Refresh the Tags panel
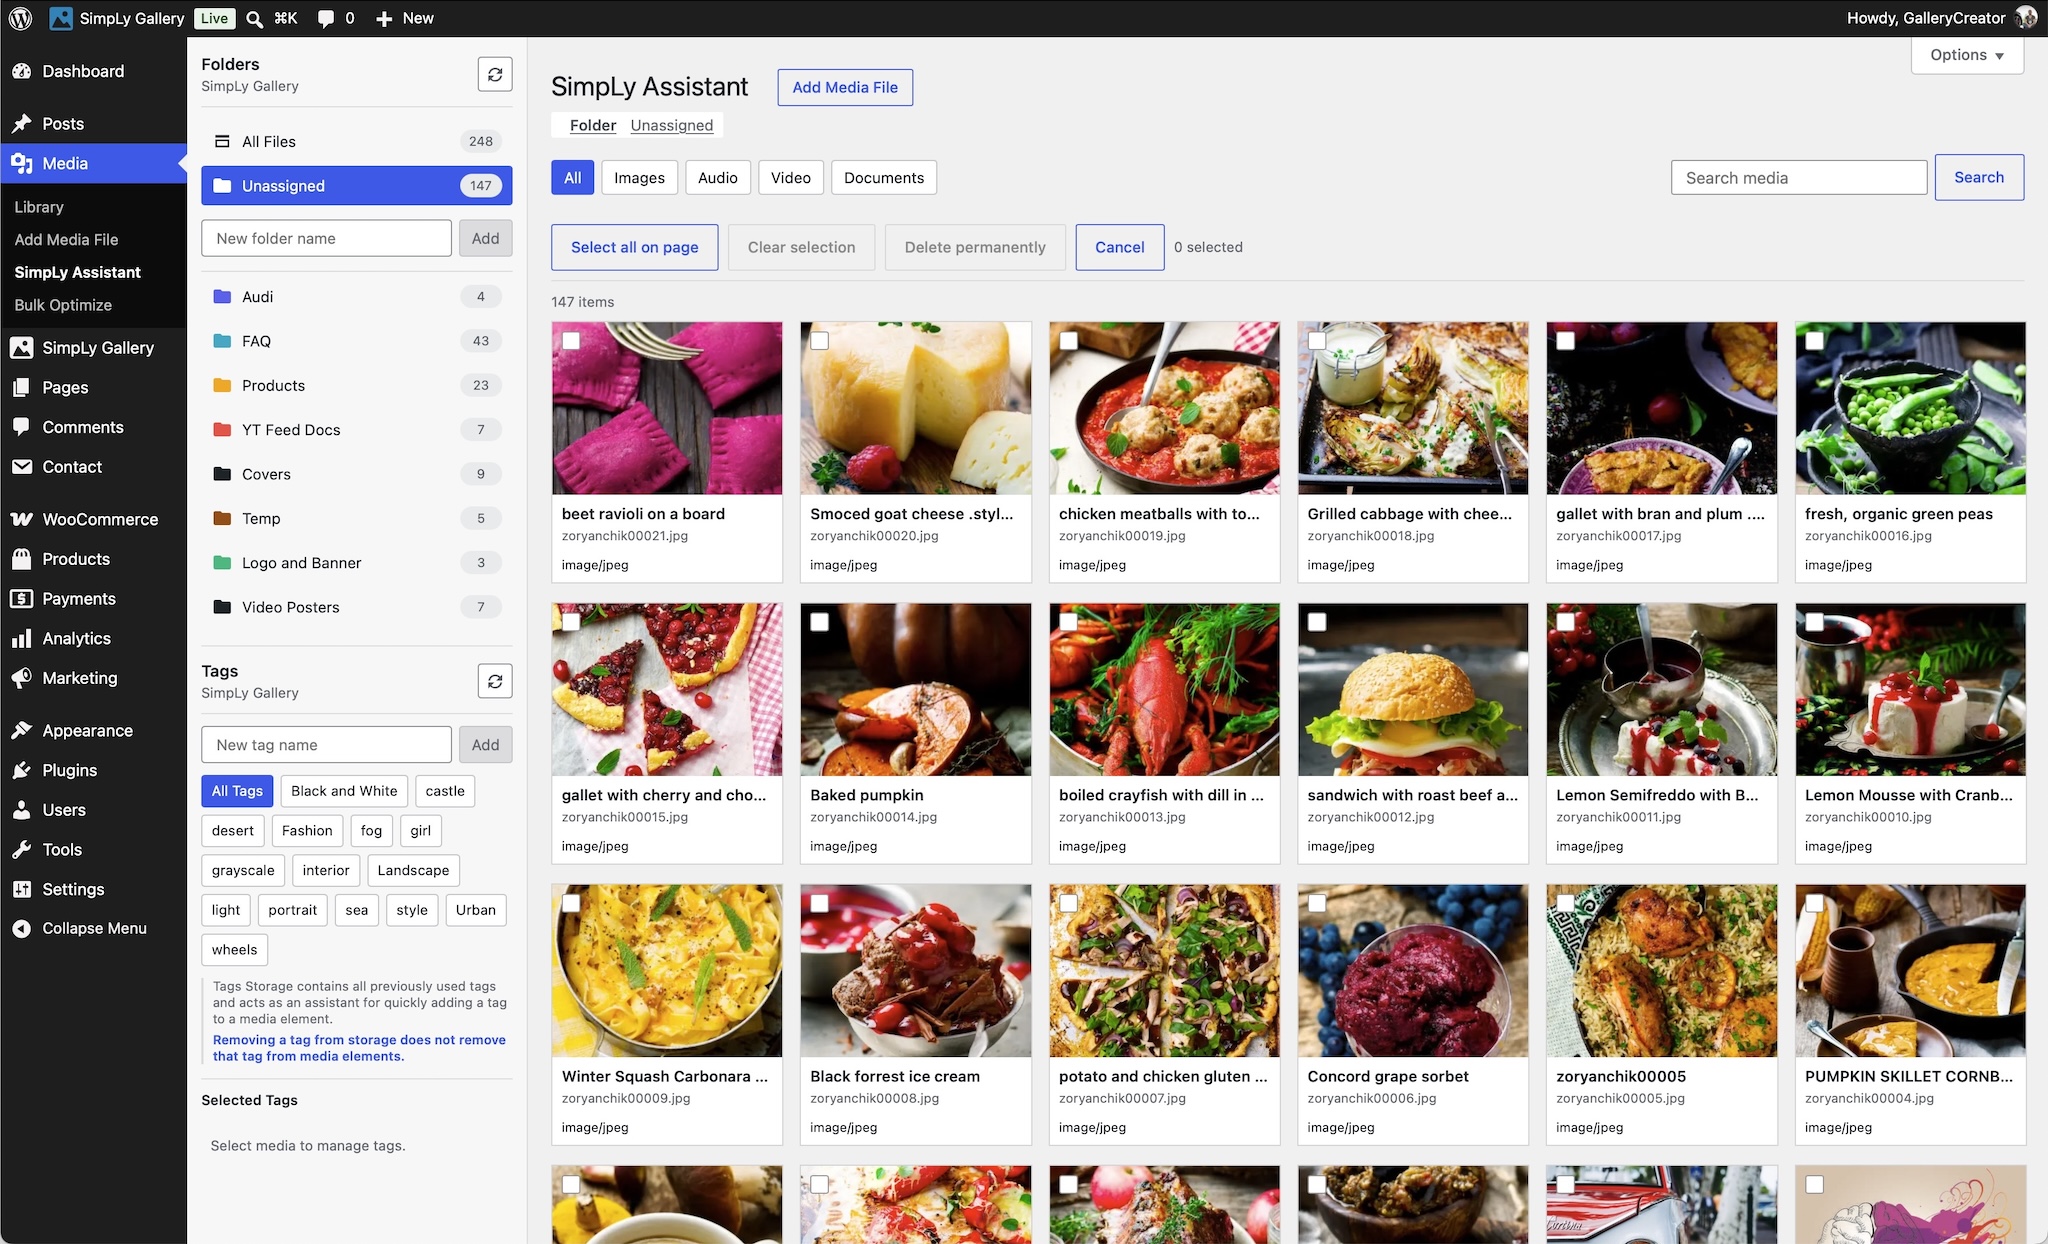 (x=495, y=681)
